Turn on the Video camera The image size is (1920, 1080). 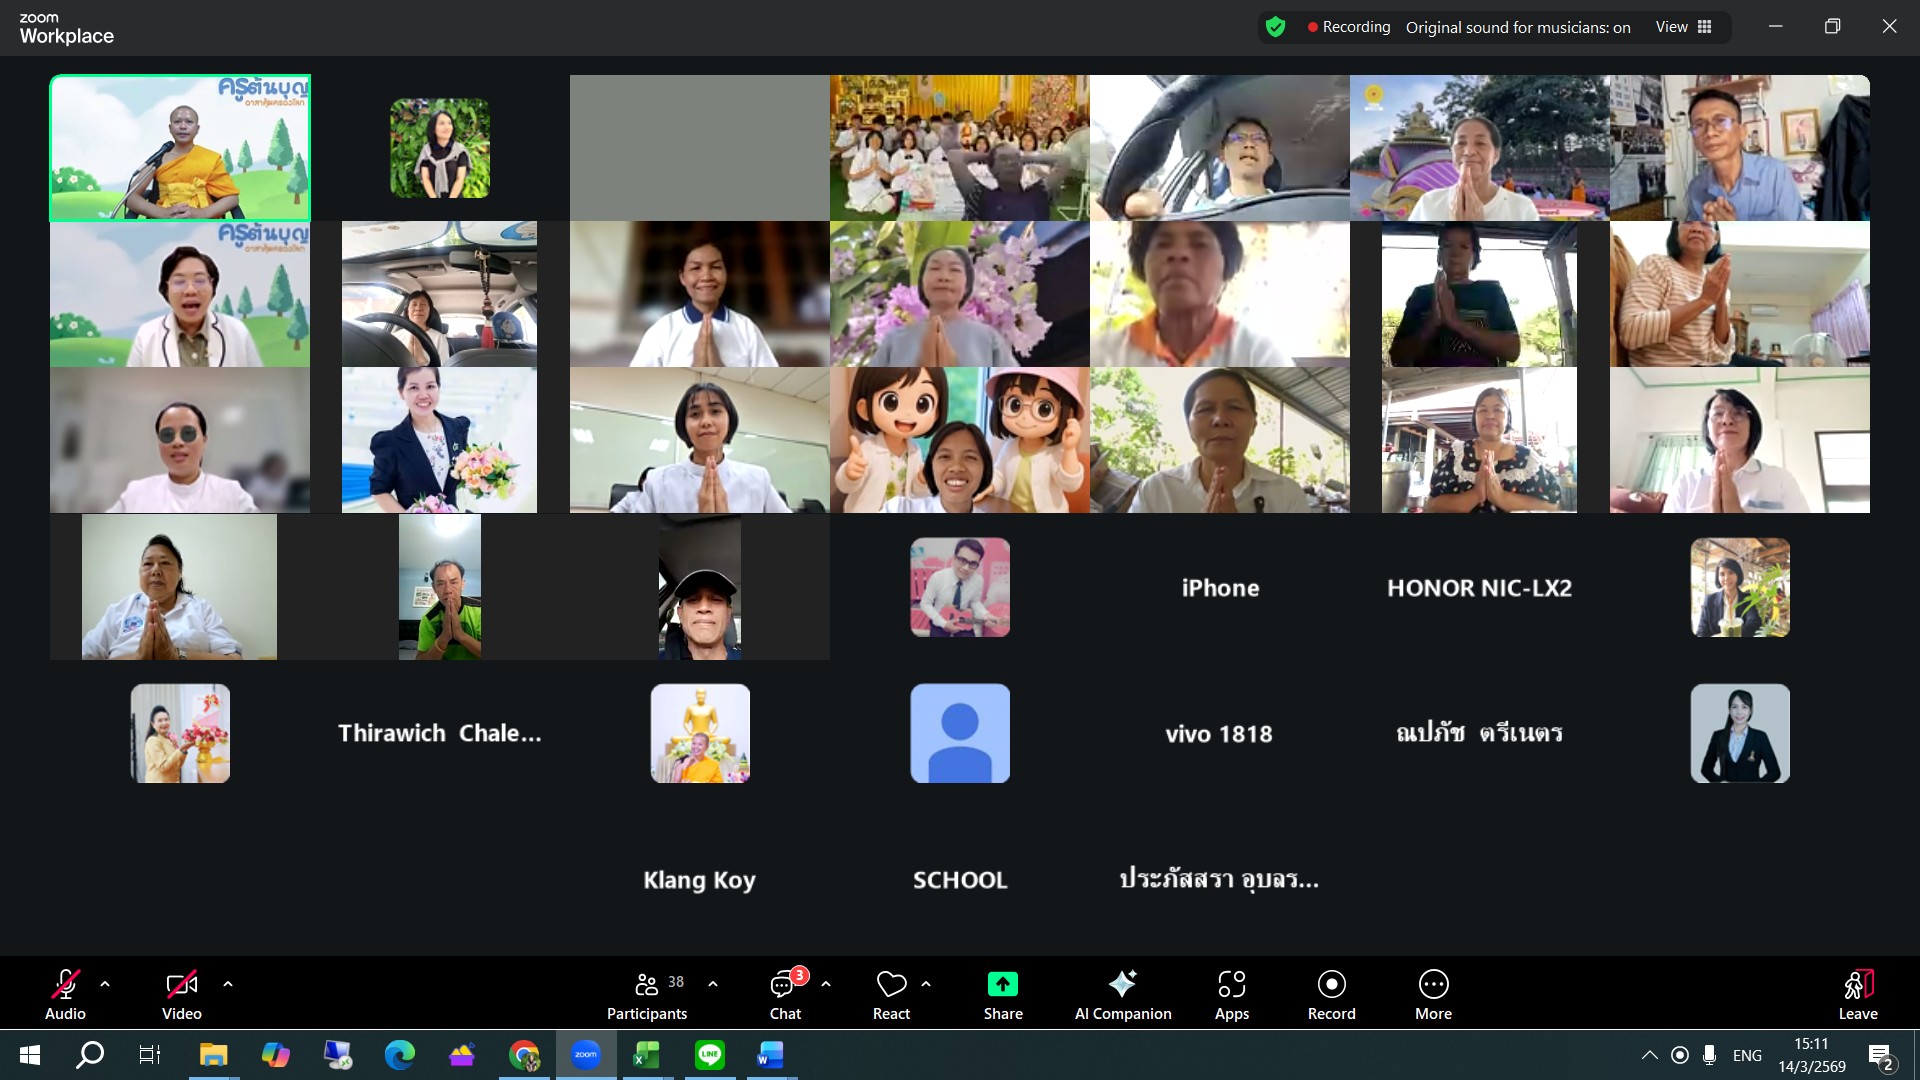coord(181,985)
